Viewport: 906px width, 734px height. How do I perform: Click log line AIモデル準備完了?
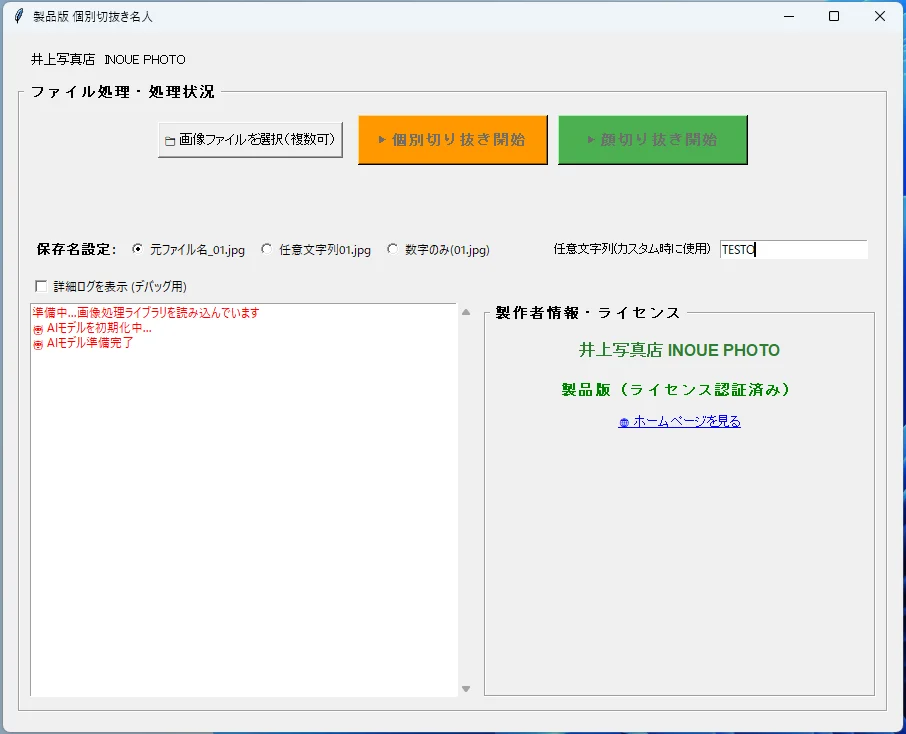(x=83, y=343)
